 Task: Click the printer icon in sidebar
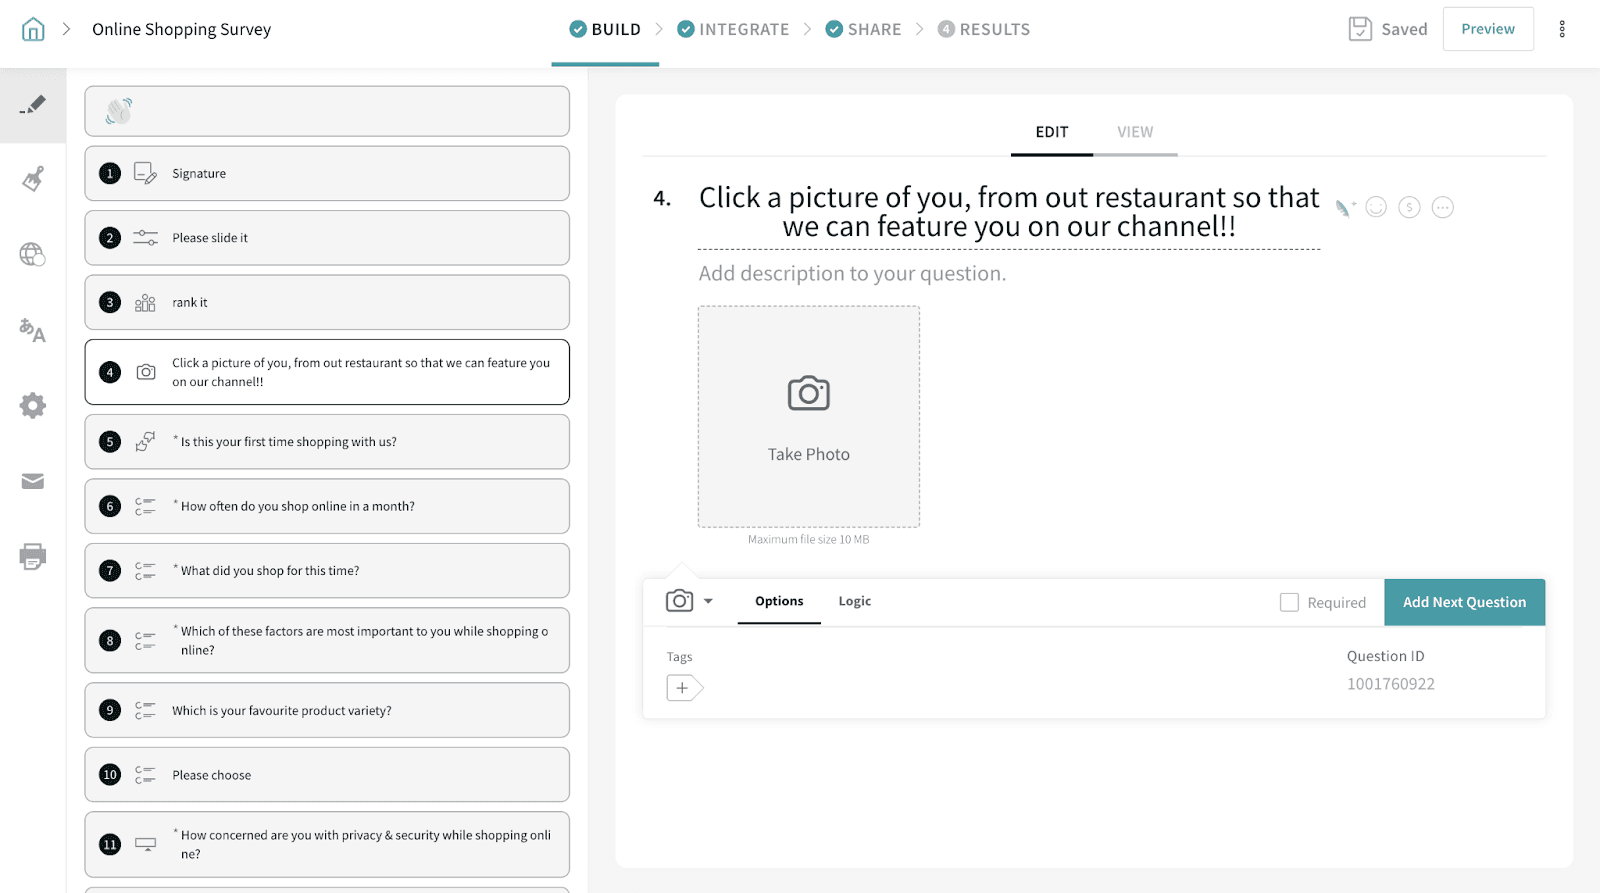point(33,556)
